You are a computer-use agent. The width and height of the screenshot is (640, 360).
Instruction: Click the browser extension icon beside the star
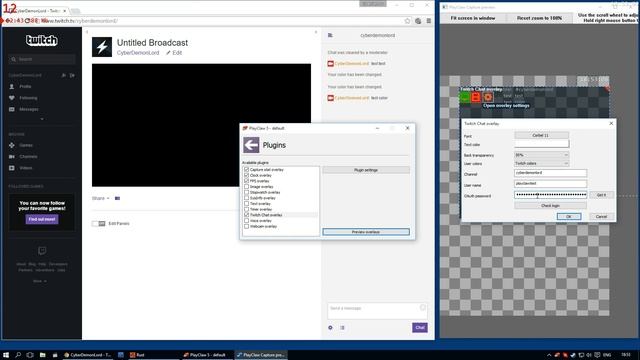(418, 21)
